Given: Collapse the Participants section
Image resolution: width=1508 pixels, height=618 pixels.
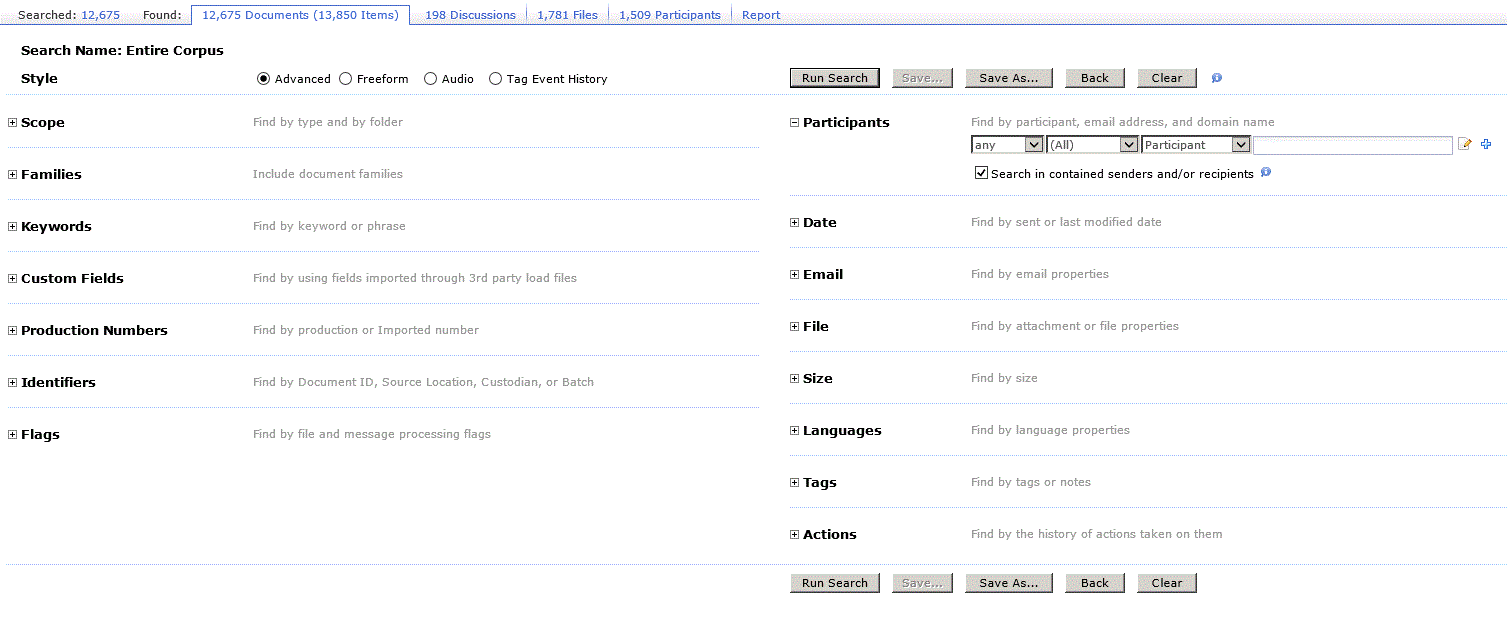Looking at the screenshot, I should pyautogui.click(x=795, y=123).
